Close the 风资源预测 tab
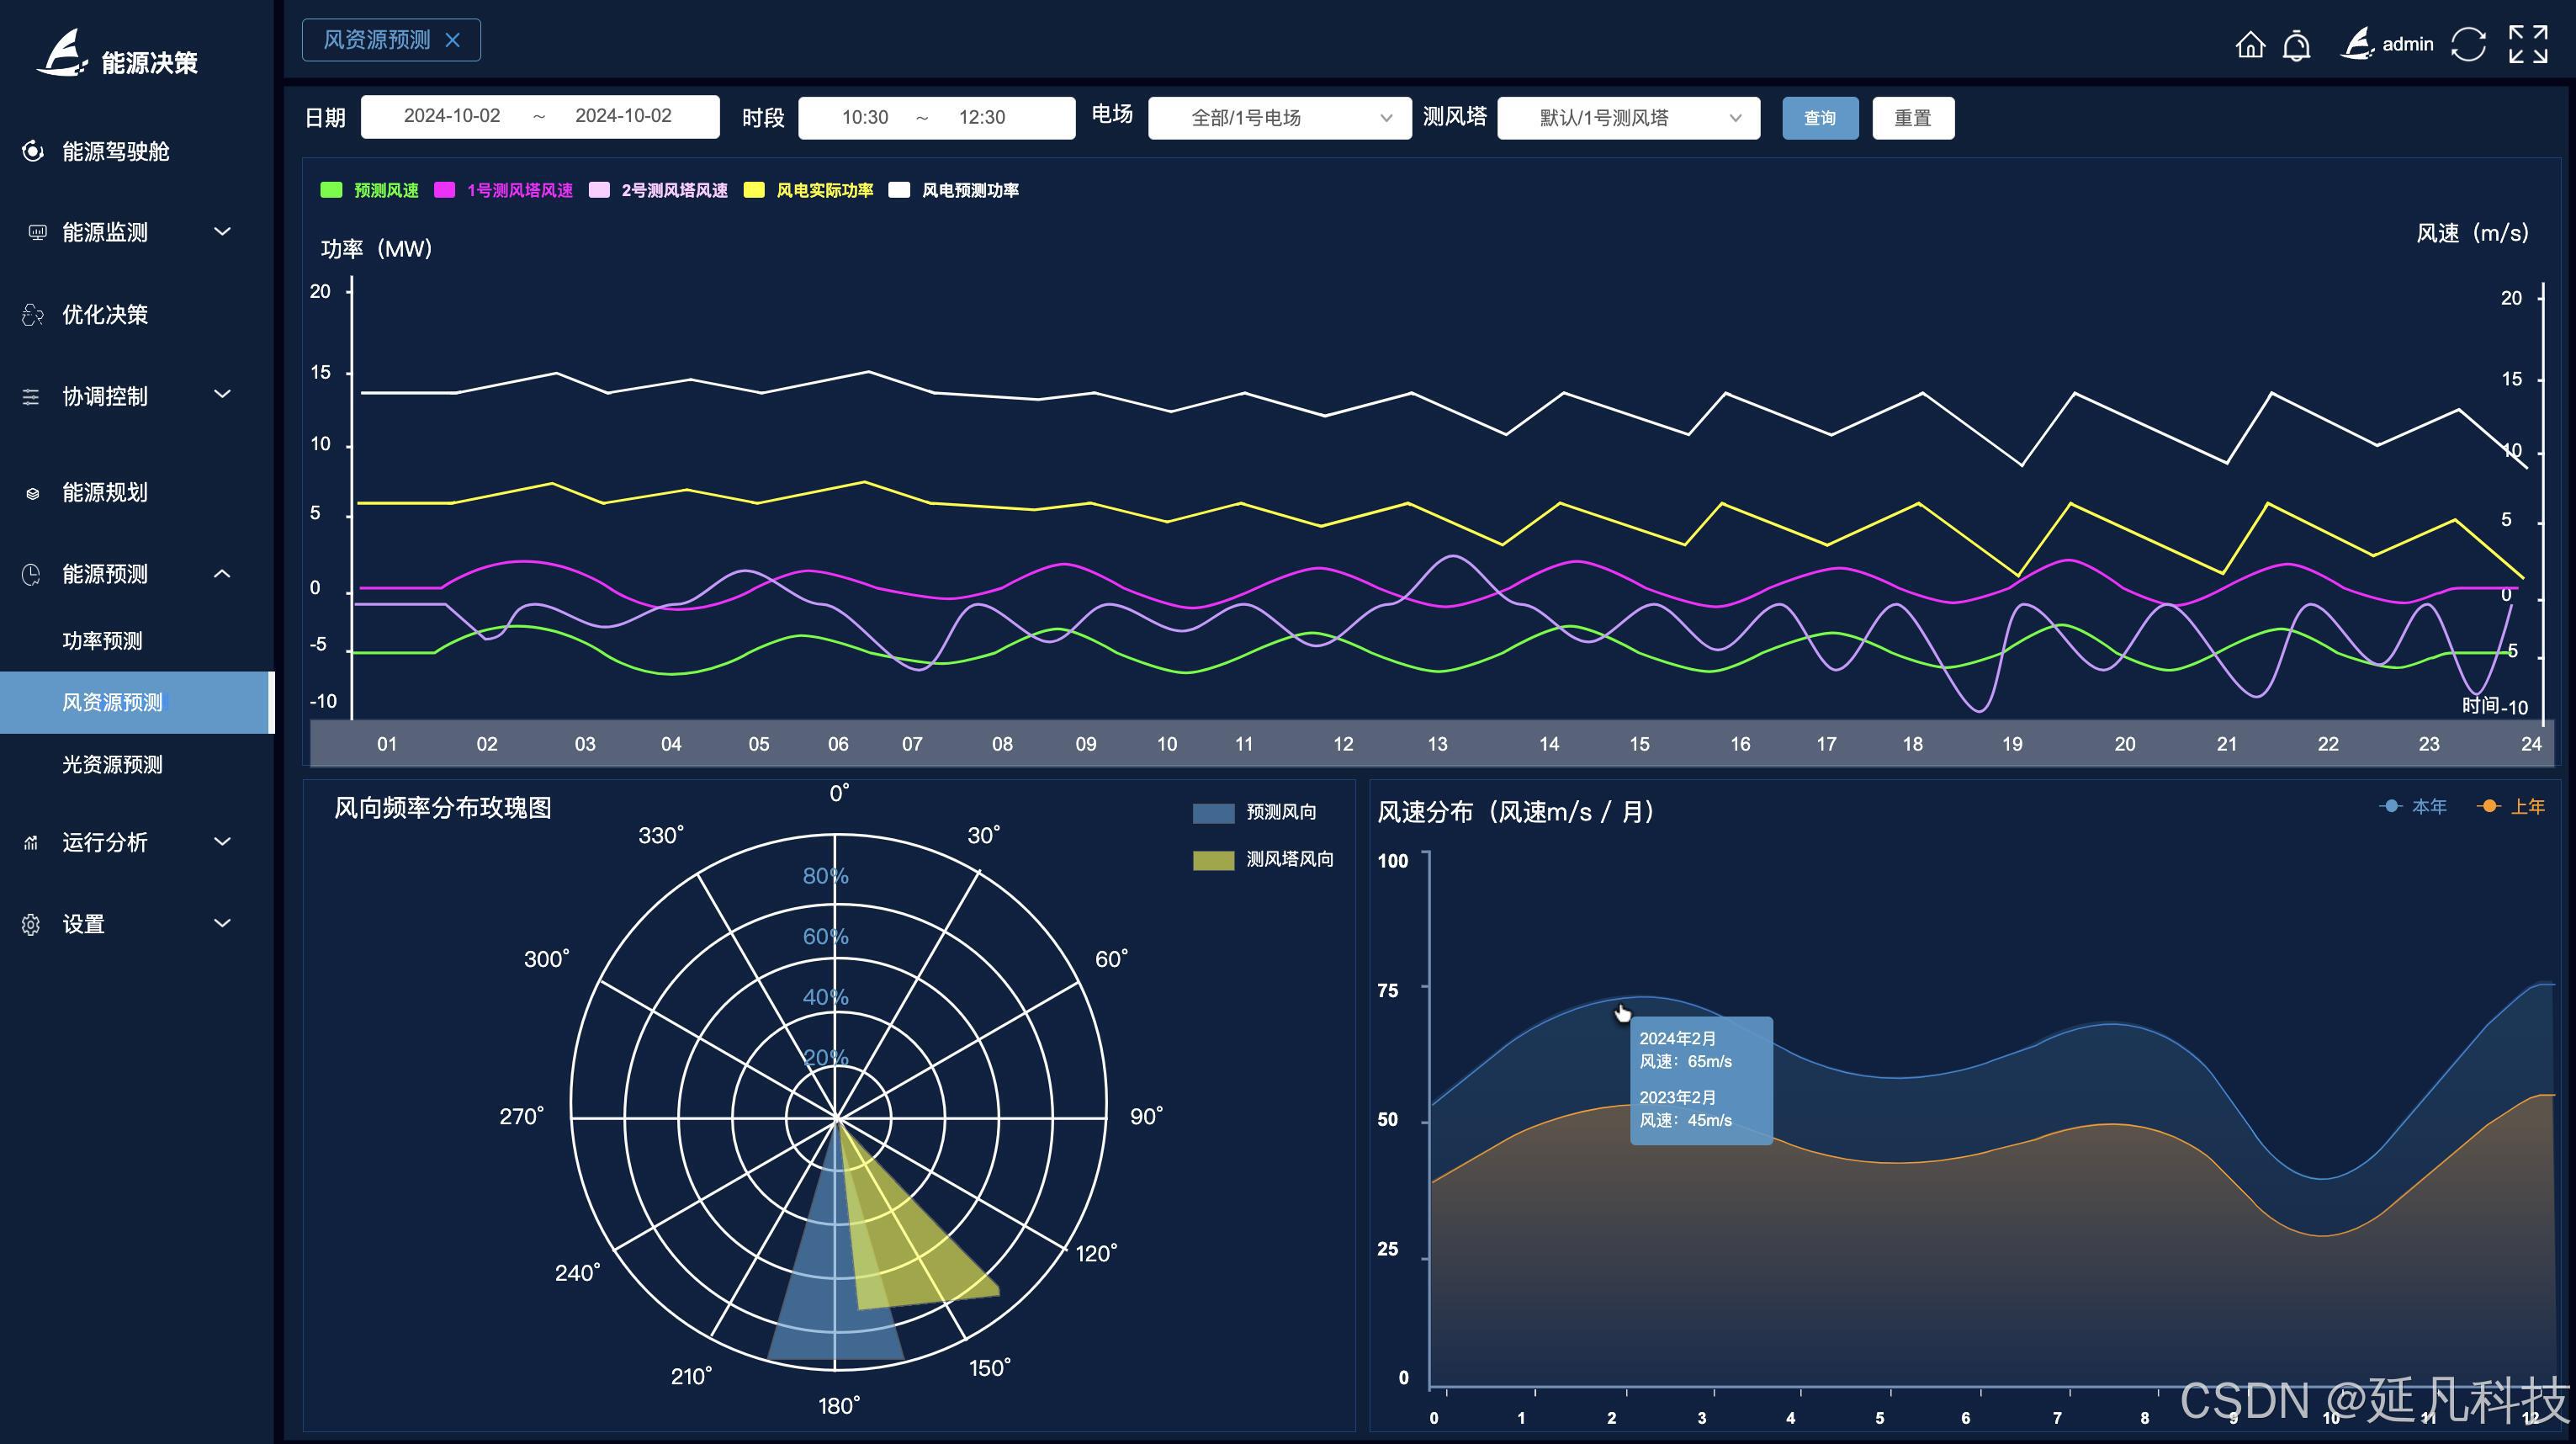This screenshot has width=2576, height=1444. tap(453, 40)
